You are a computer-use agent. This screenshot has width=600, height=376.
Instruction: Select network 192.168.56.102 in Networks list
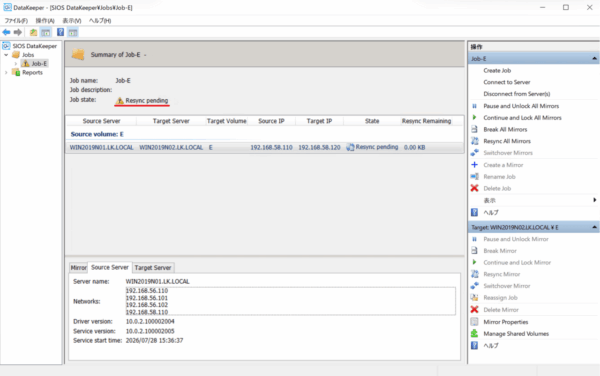[147, 305]
